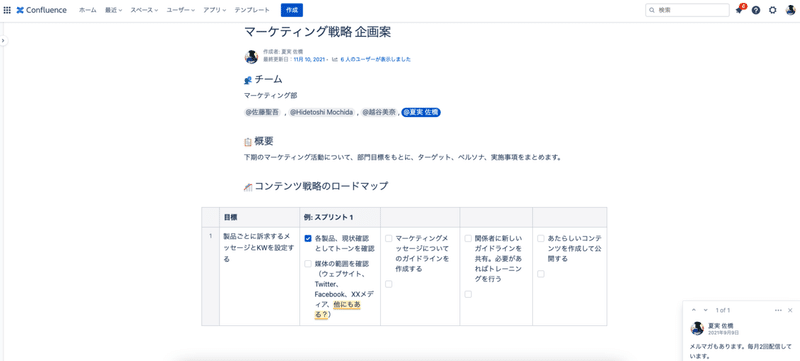Uncheck the 各製品、現状確認 task checkbox
This screenshot has width=800, height=361.
(308, 238)
